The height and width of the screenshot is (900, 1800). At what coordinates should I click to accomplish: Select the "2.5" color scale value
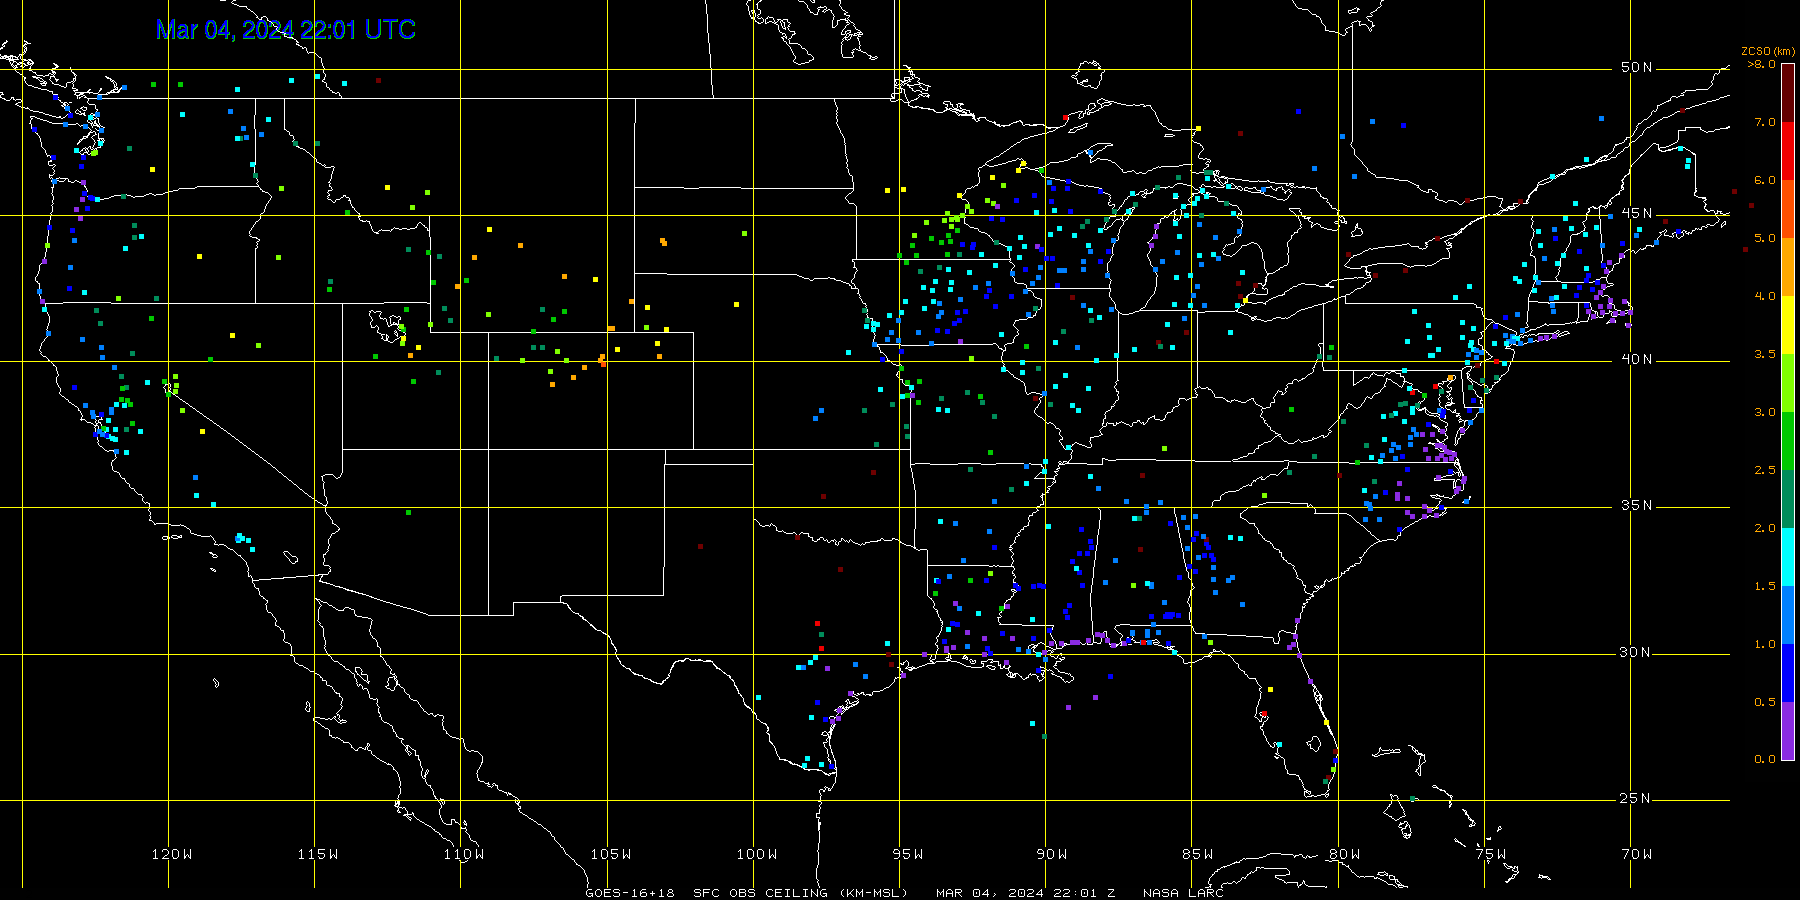pyautogui.click(x=1765, y=470)
